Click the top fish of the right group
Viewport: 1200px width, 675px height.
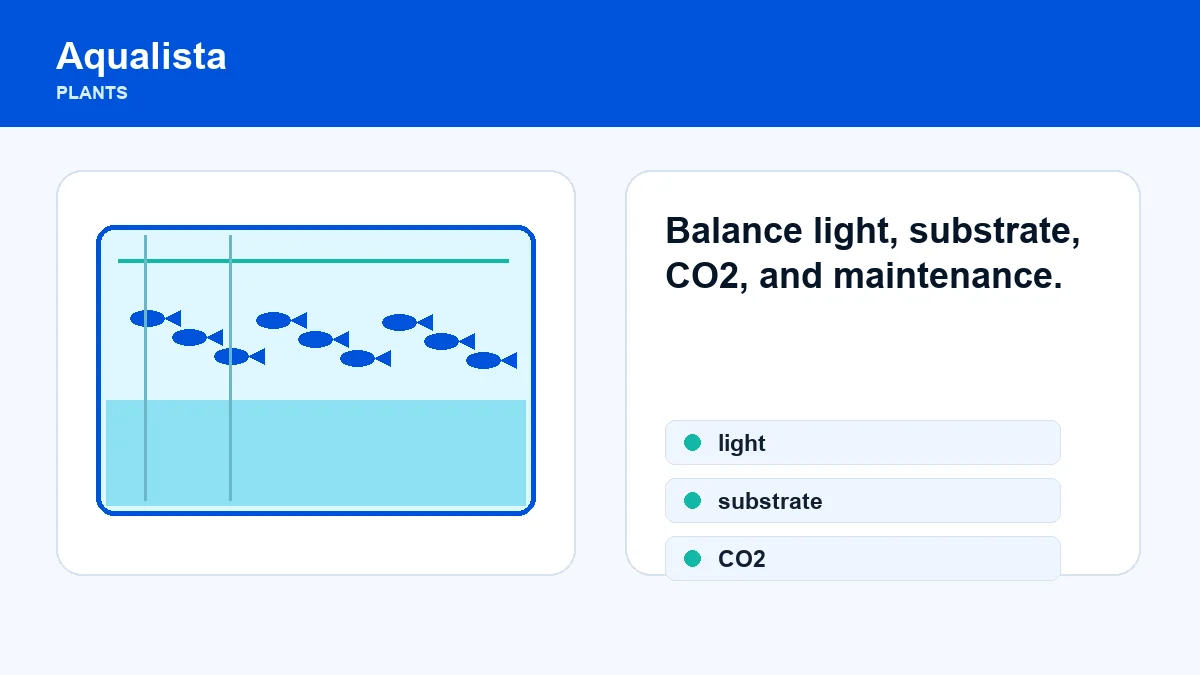pos(407,322)
